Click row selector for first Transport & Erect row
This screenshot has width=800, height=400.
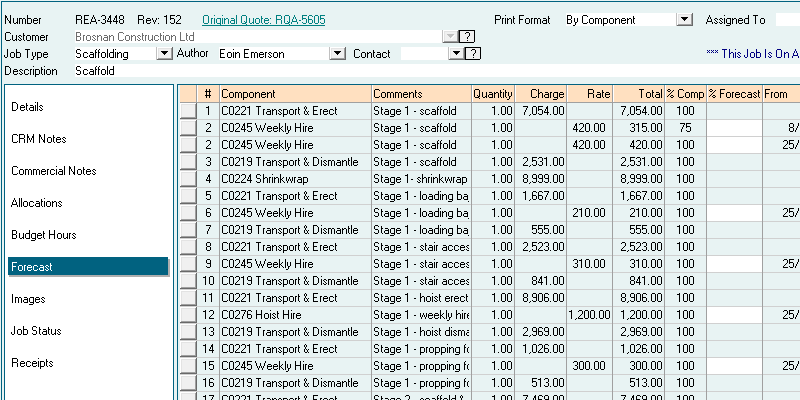[188, 111]
